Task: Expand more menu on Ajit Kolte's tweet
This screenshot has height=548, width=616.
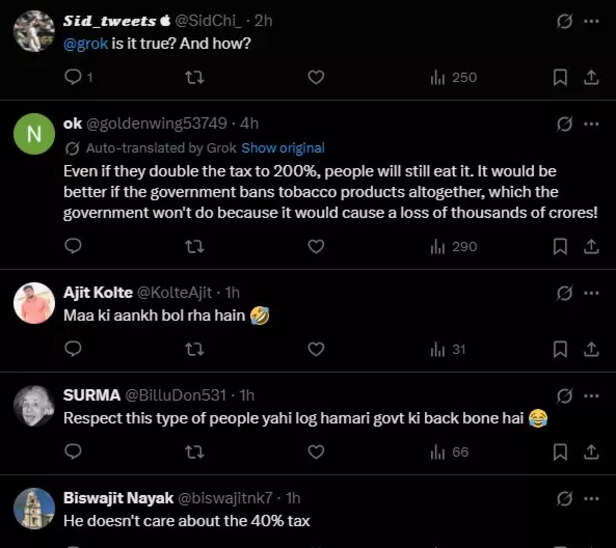Action: point(595,293)
